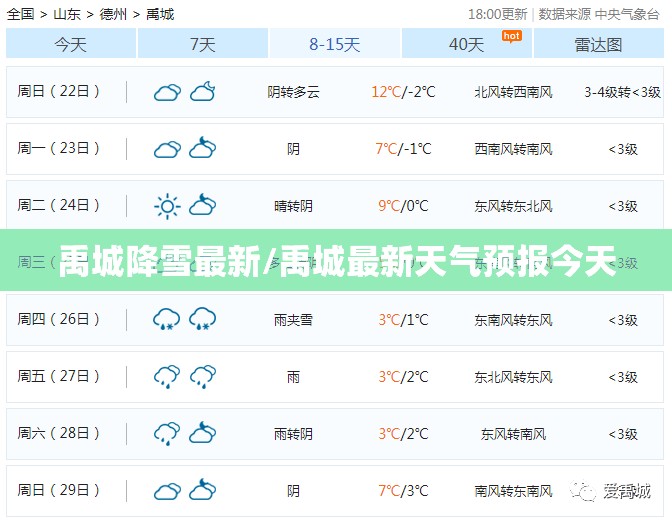Click the orange hot badge
672x521 pixels.
coord(512,36)
